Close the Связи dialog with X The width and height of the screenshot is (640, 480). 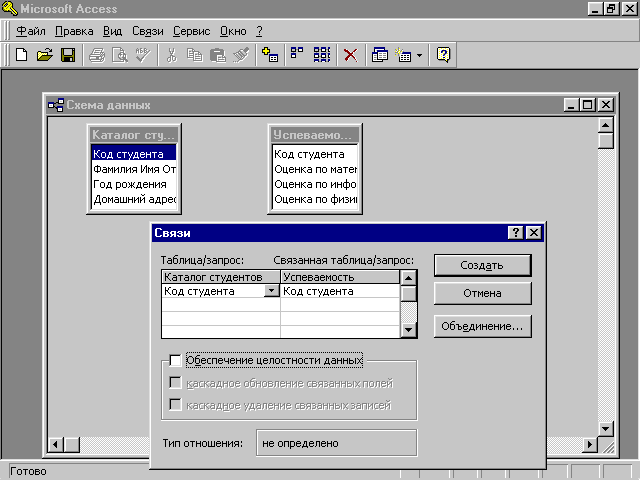[533, 233]
